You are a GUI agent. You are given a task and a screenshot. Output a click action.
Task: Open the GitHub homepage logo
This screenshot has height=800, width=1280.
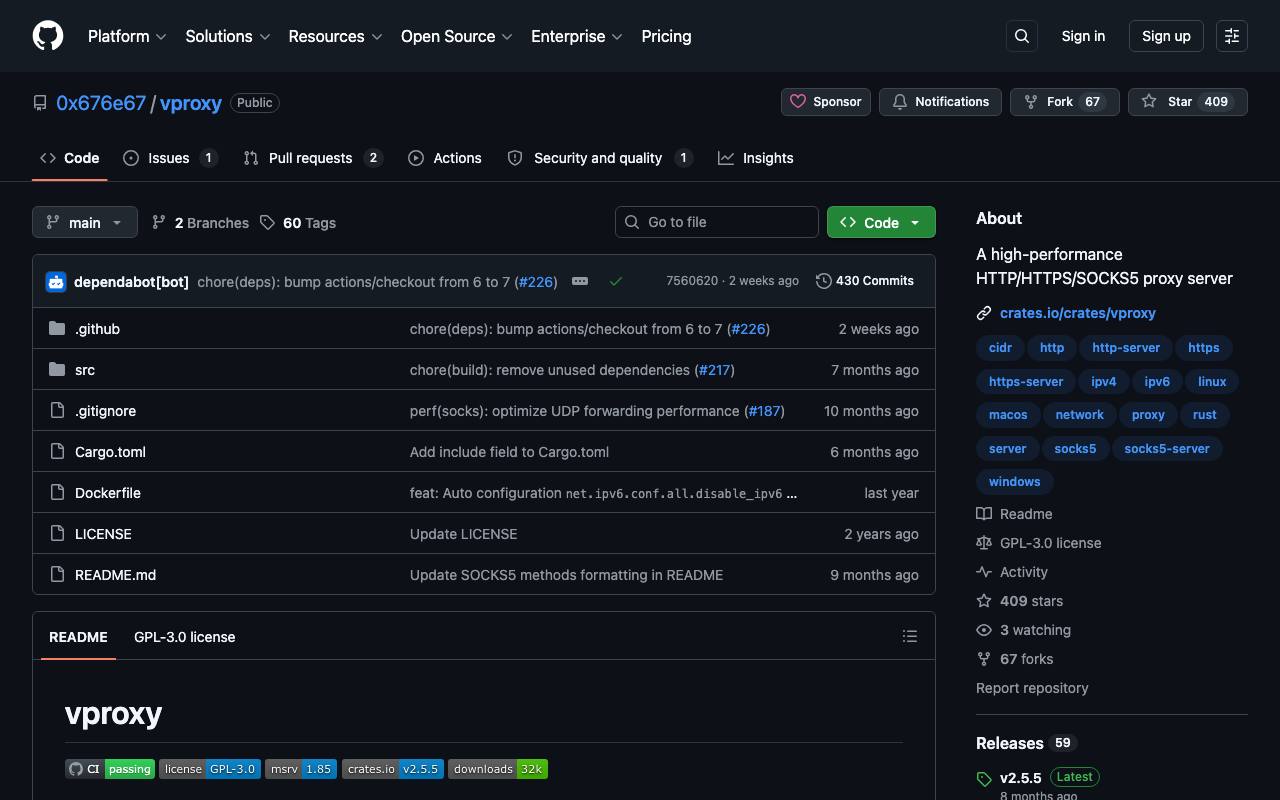click(x=48, y=36)
